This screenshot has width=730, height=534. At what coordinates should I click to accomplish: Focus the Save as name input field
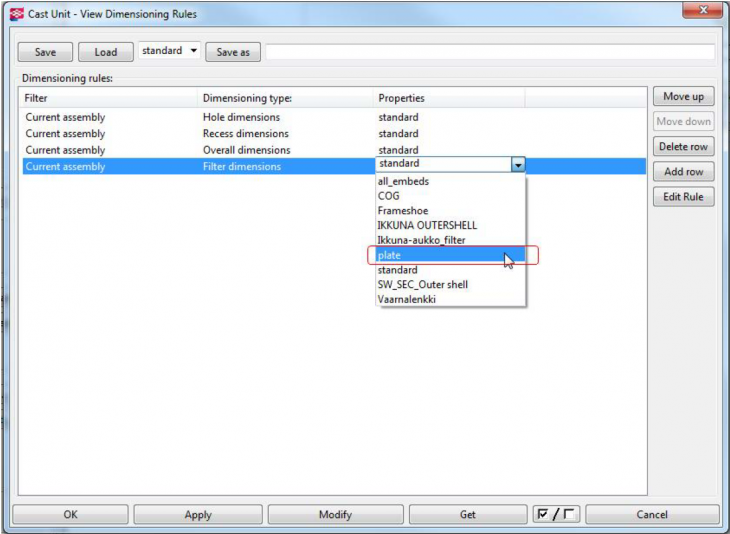(x=490, y=52)
